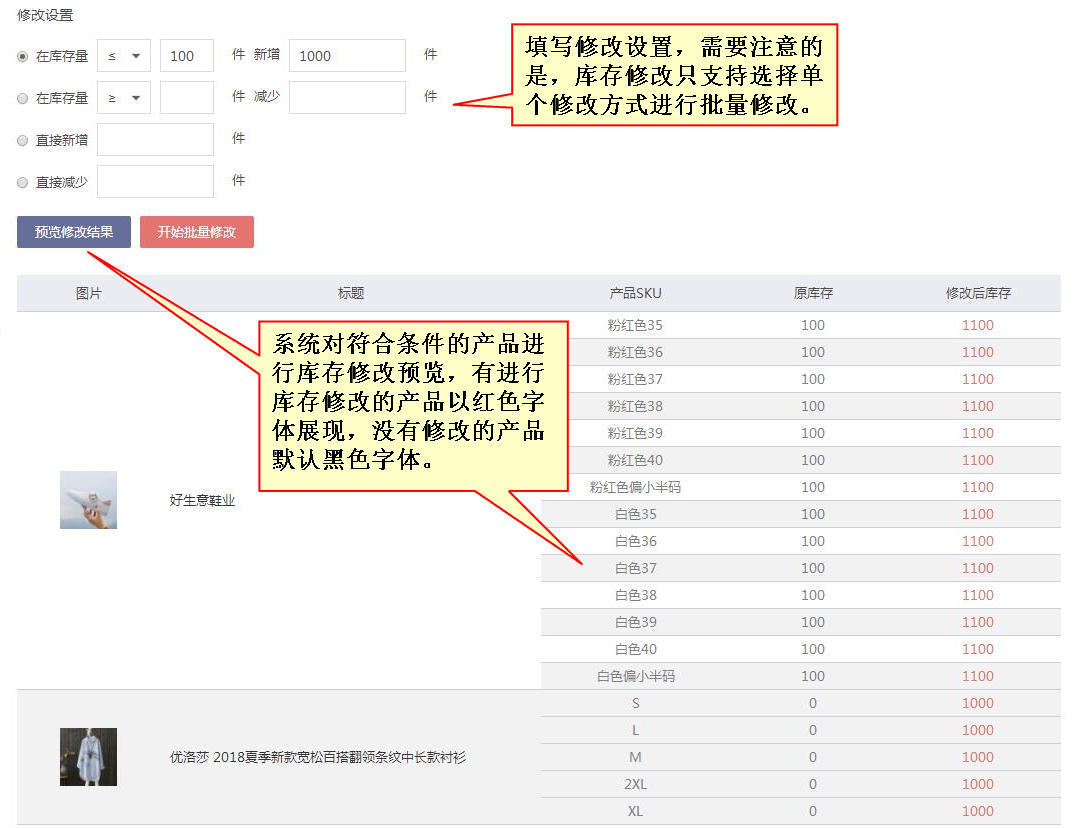Click the 修改后库存 column header

pyautogui.click(x=978, y=293)
